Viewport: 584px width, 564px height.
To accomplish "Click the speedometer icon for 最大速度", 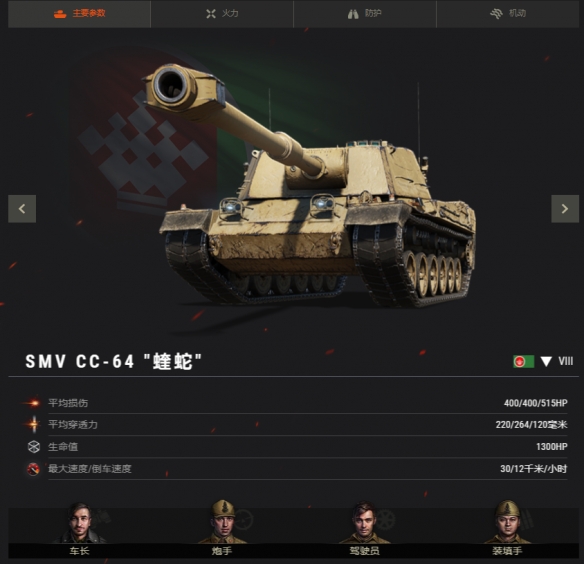I will point(34,469).
